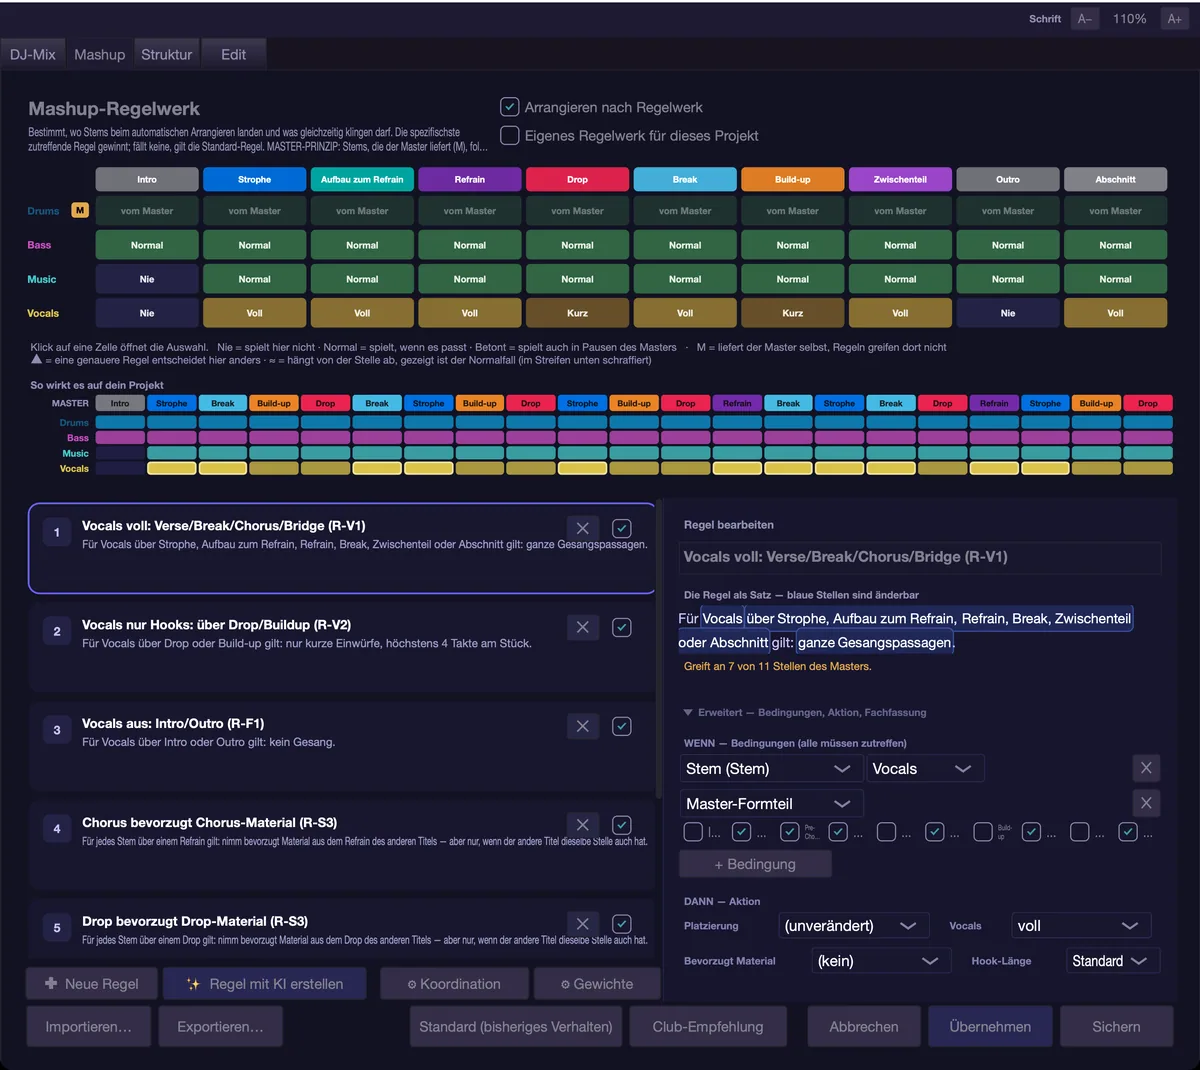Open the Struktur tab
The height and width of the screenshot is (1070, 1200).
(x=167, y=55)
